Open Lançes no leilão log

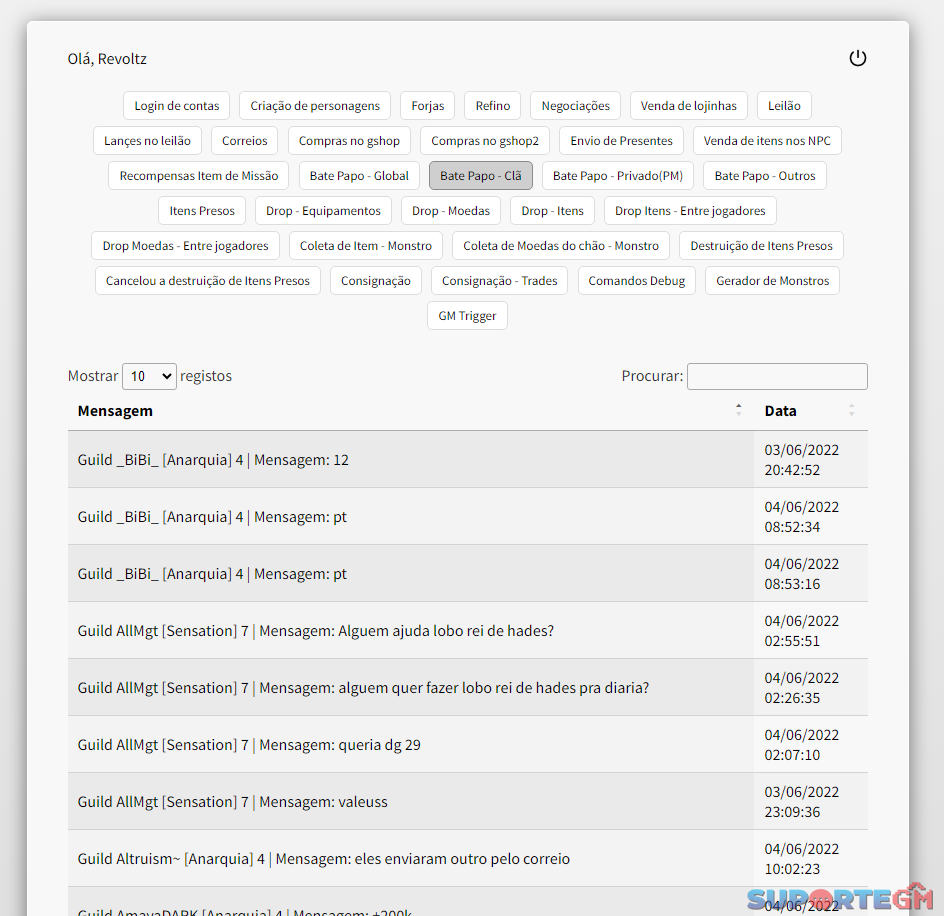[148, 141]
